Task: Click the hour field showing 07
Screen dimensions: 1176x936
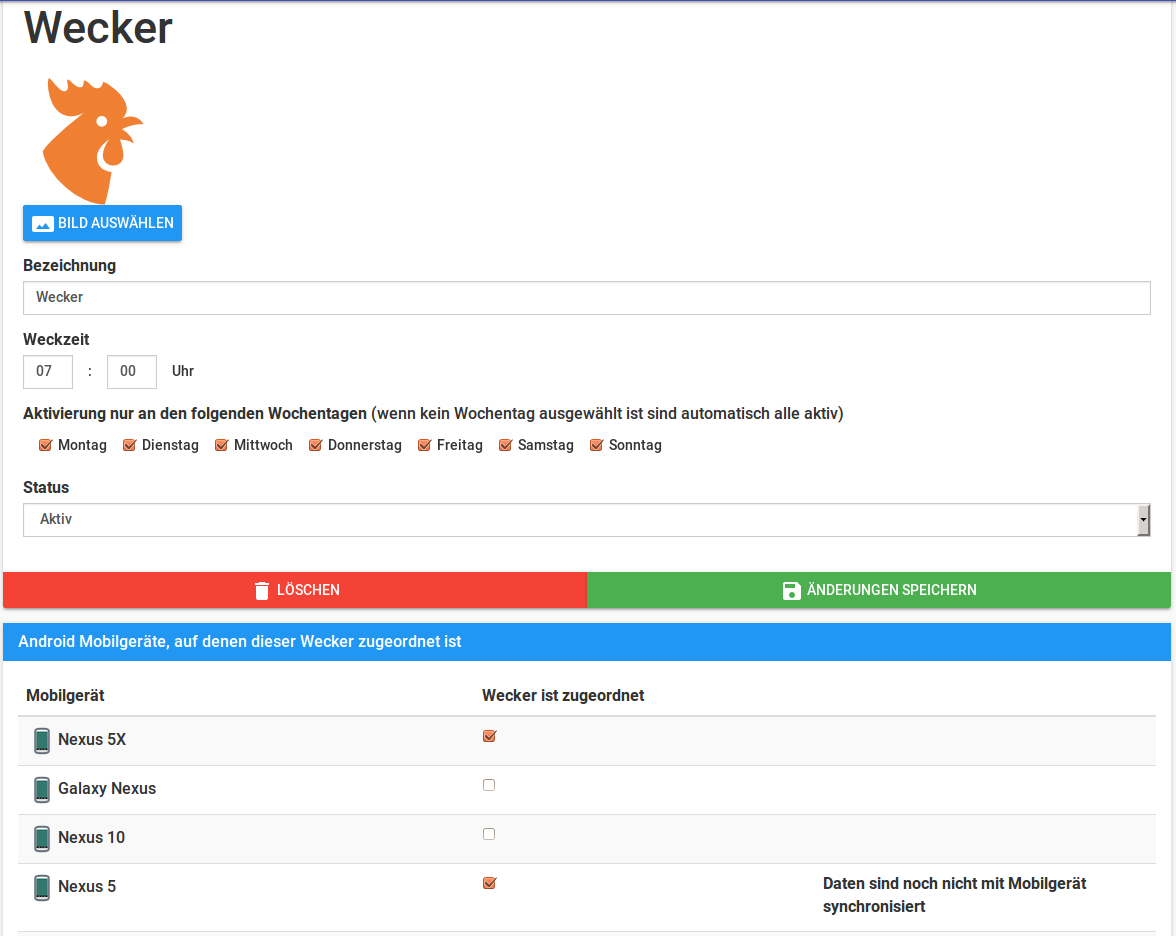Action: (48, 371)
